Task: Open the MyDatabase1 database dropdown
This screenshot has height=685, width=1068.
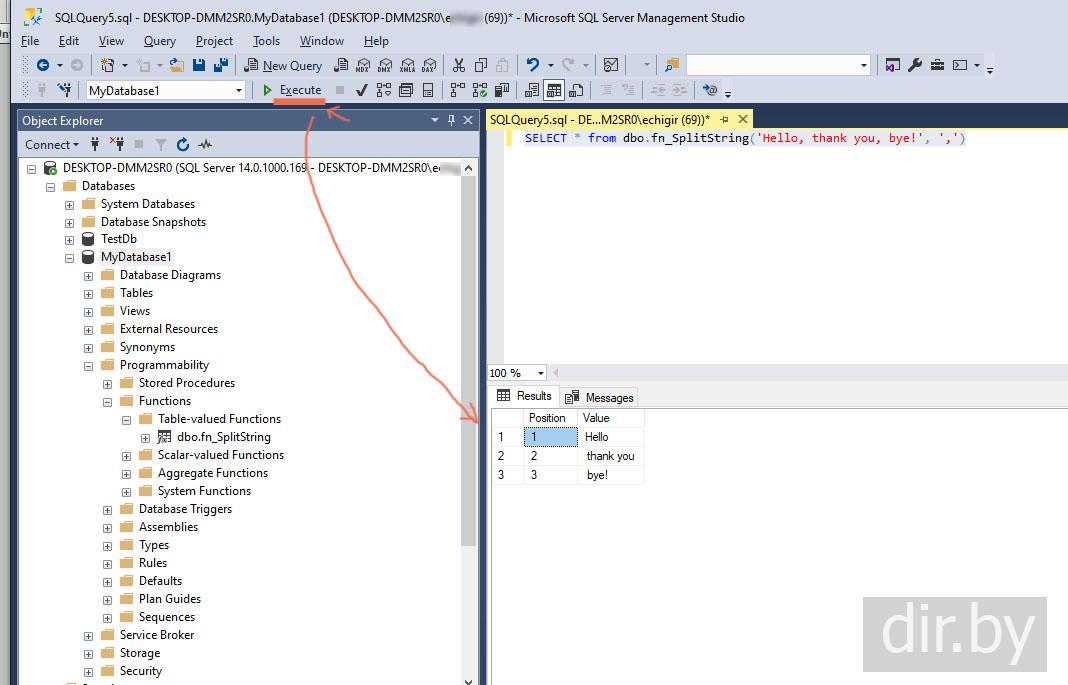Action: pyautogui.click(x=239, y=91)
